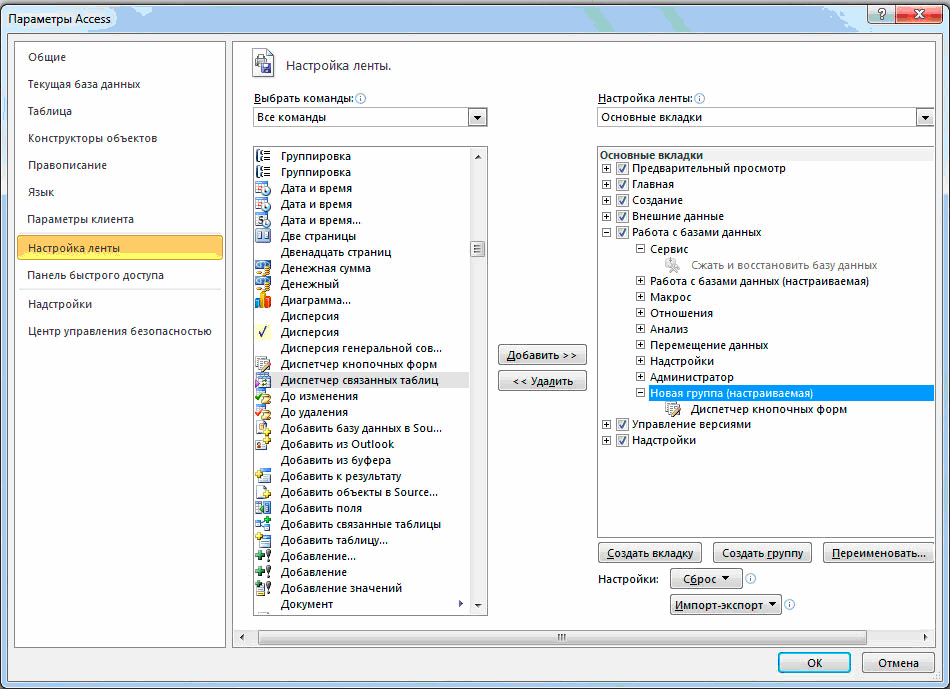The width and height of the screenshot is (950, 689).
Task: Select Новая группа (настраиваемая) in ribbon tree
Action: click(x=791, y=393)
